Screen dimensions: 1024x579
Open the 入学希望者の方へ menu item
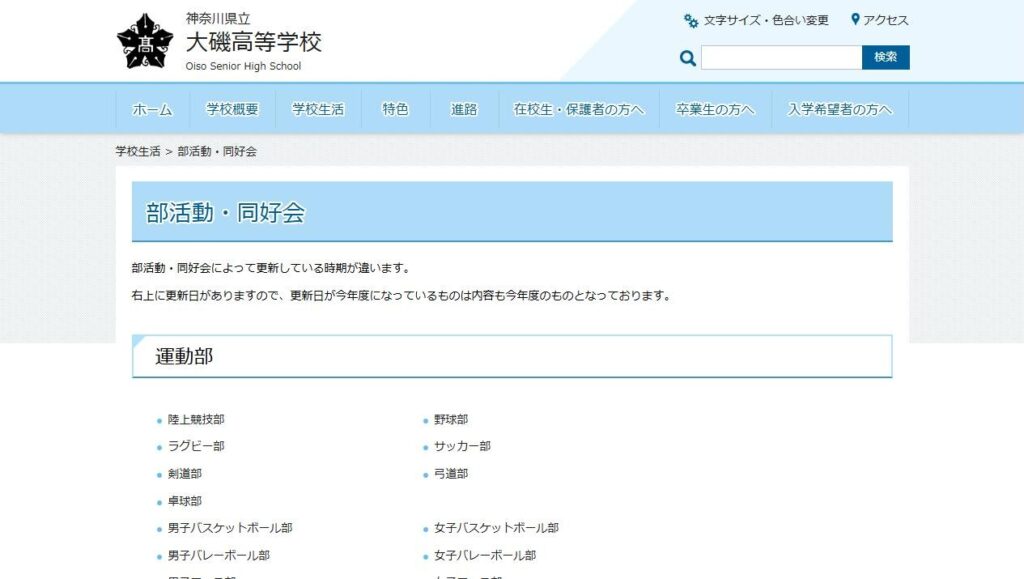coord(840,110)
